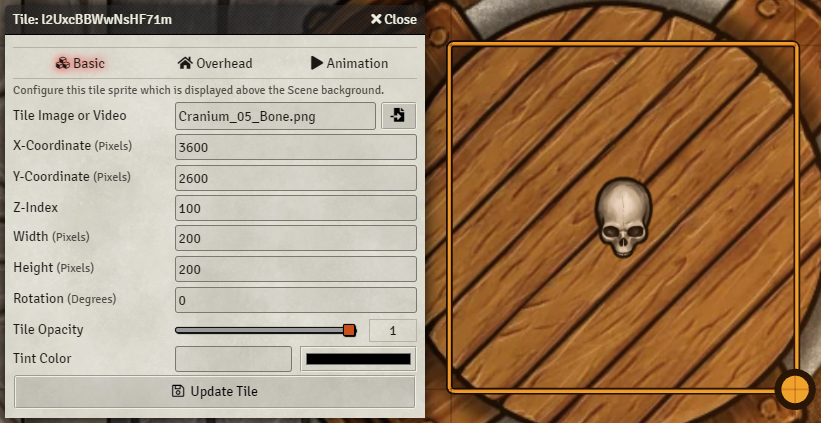Open the black Tint Color swatch picker
Image resolution: width=821 pixels, height=423 pixels.
click(x=358, y=359)
